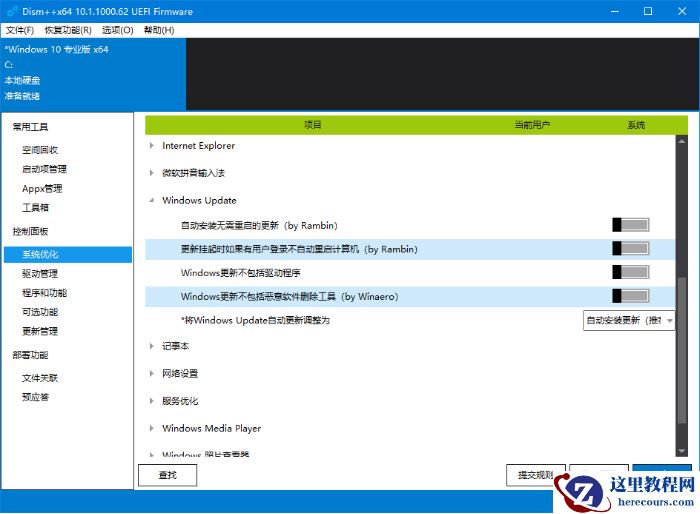Click the Dism++ app icon in title bar
The height and width of the screenshot is (514, 700).
(12, 11)
